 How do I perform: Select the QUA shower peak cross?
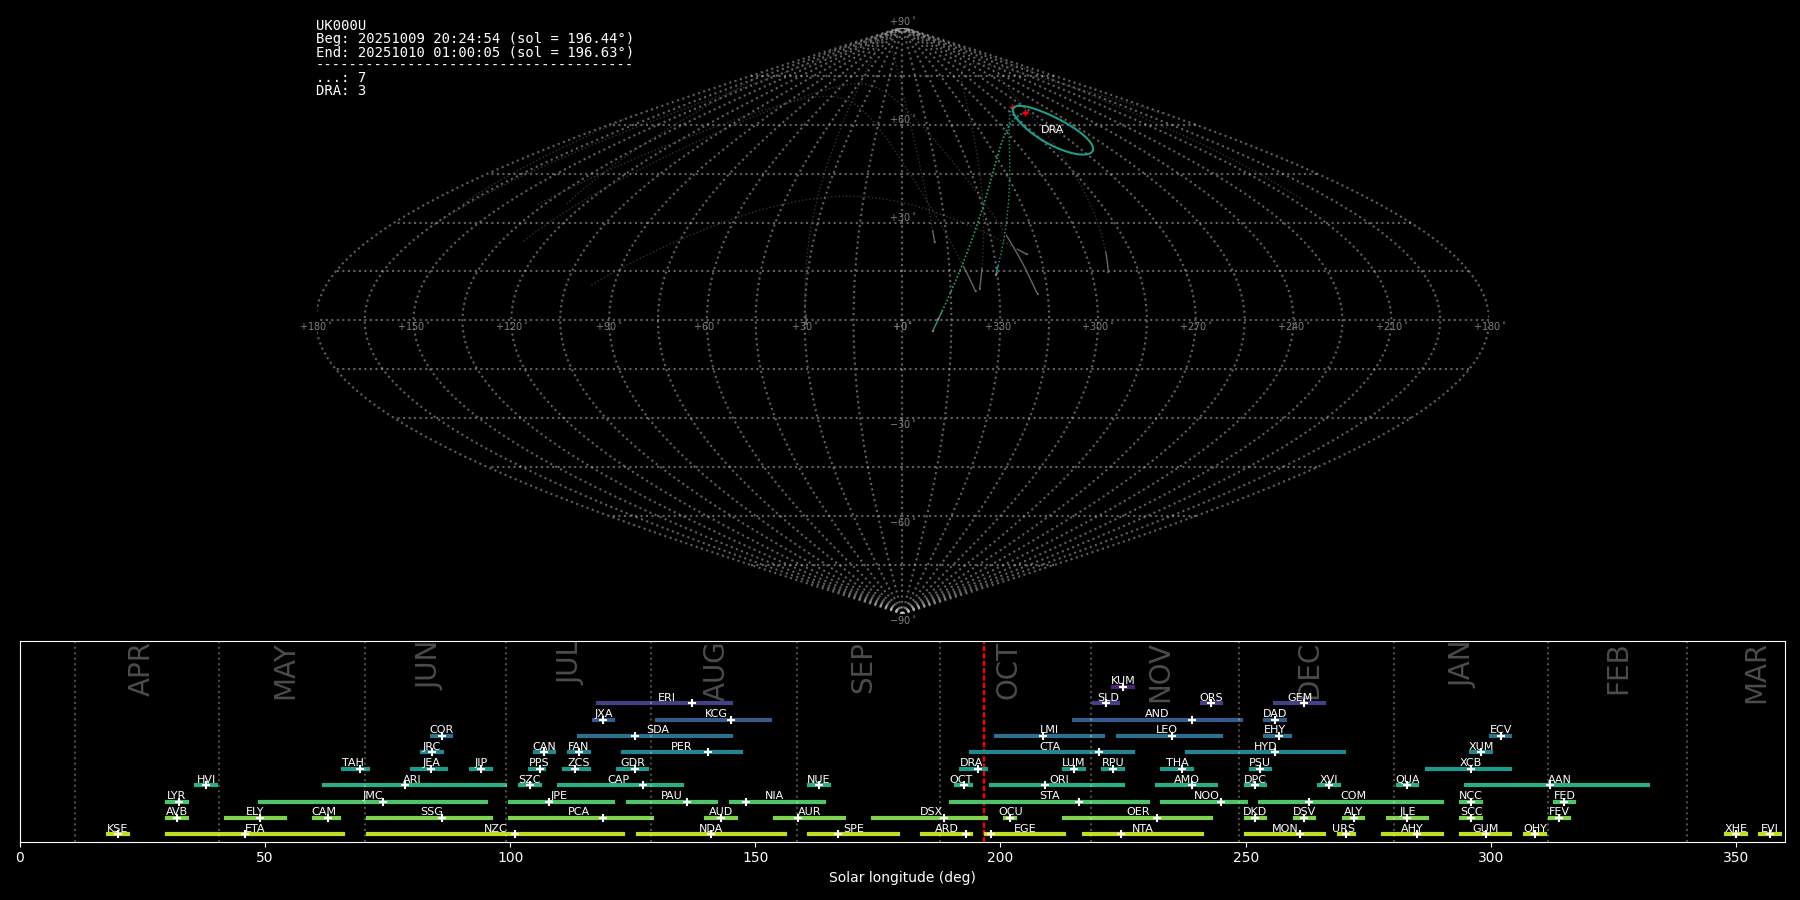[x=1406, y=785]
